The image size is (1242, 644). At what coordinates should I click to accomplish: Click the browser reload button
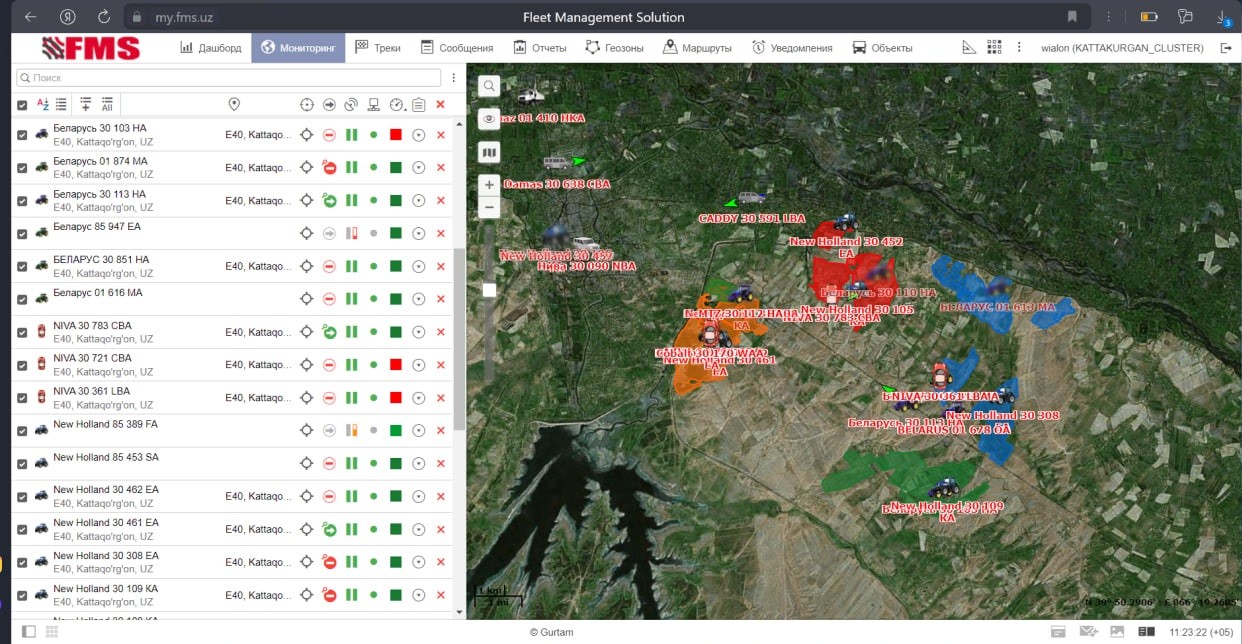pyautogui.click(x=104, y=17)
